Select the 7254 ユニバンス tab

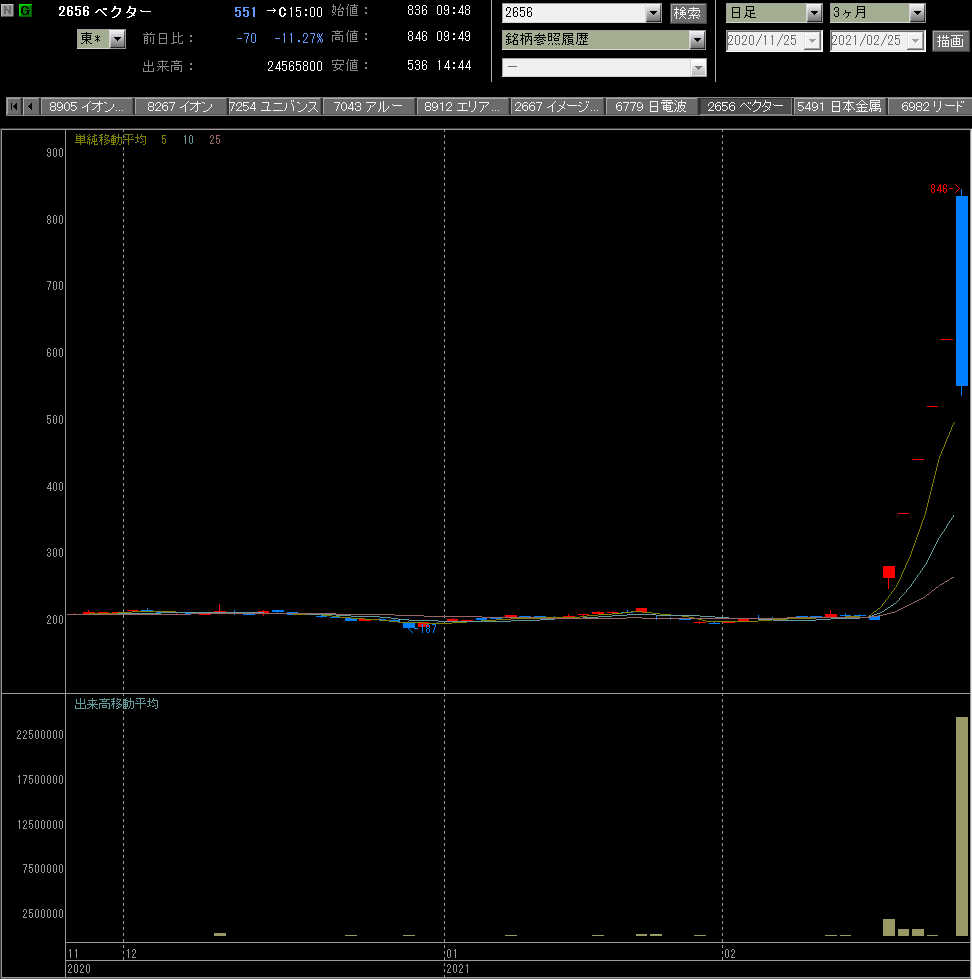(274, 107)
